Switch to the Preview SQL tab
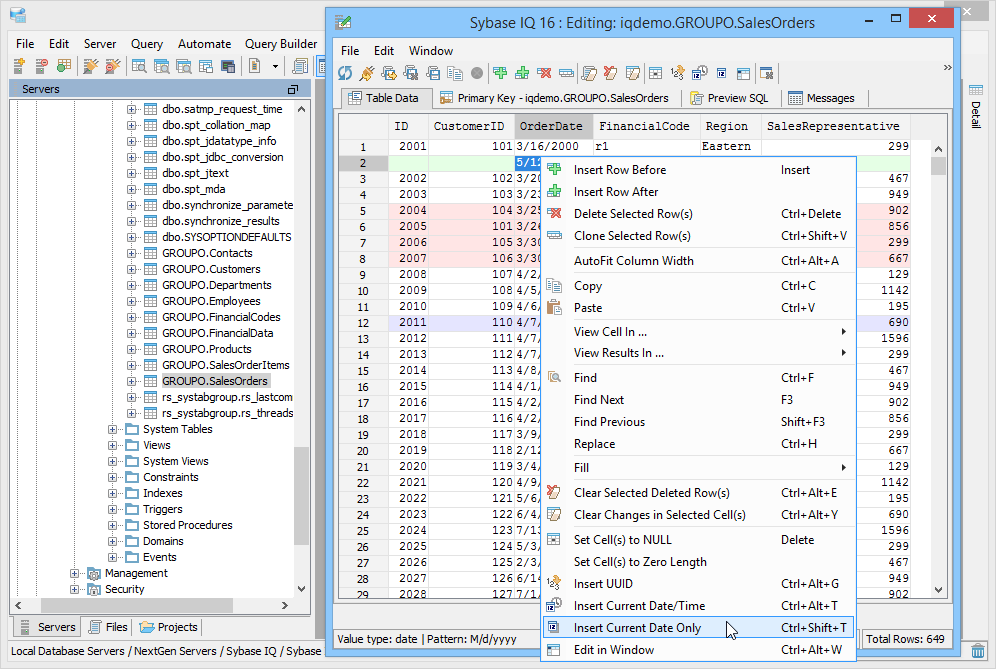This screenshot has height=669, width=996. 729,98
